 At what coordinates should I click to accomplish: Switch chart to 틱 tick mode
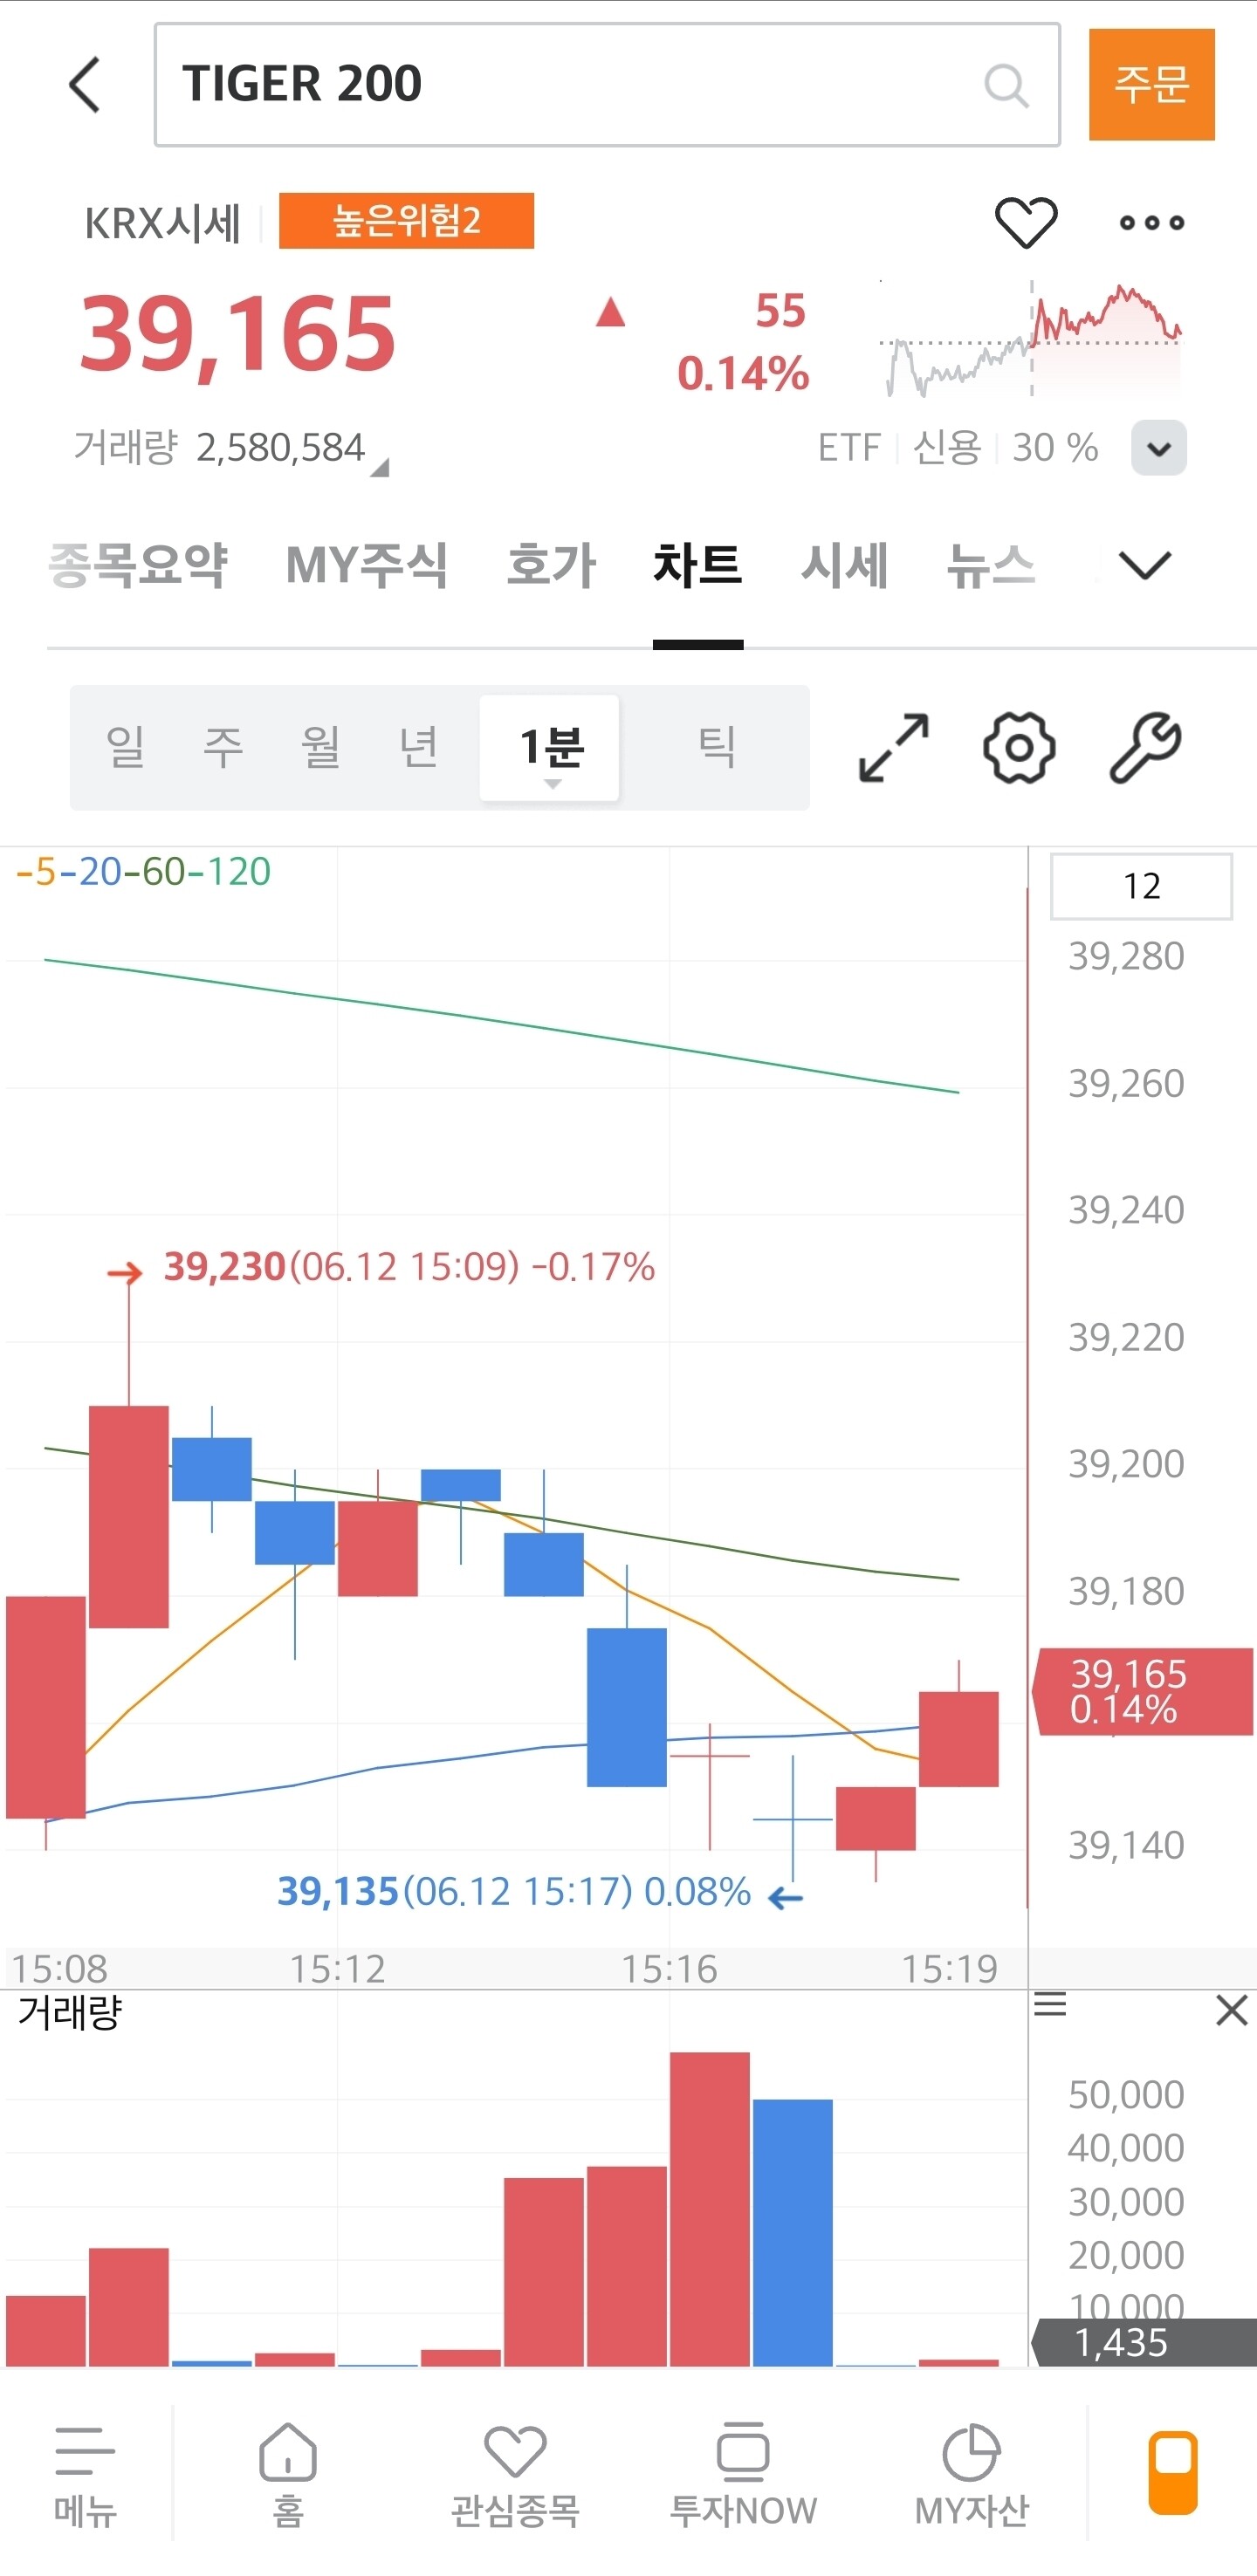[x=716, y=747]
